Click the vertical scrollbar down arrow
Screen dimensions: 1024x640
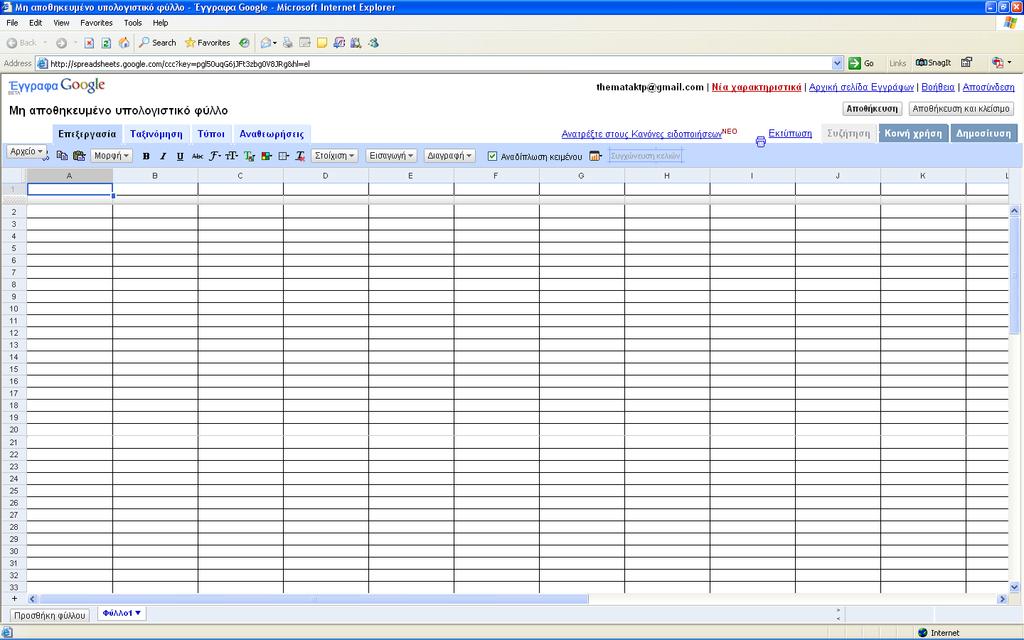pyautogui.click(x=1014, y=587)
